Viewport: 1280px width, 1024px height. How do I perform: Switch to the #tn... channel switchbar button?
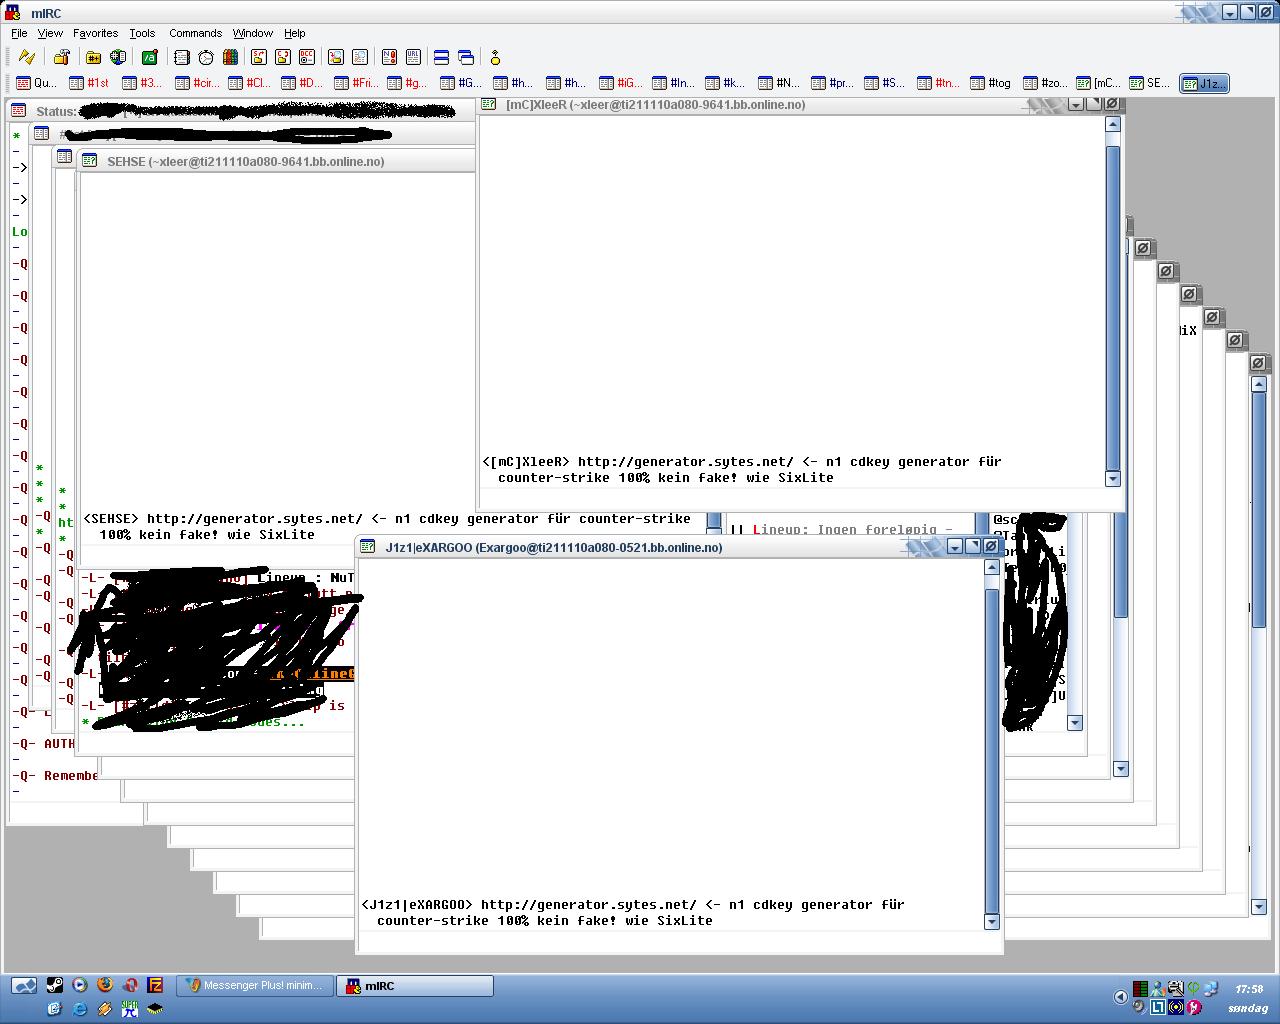938,83
